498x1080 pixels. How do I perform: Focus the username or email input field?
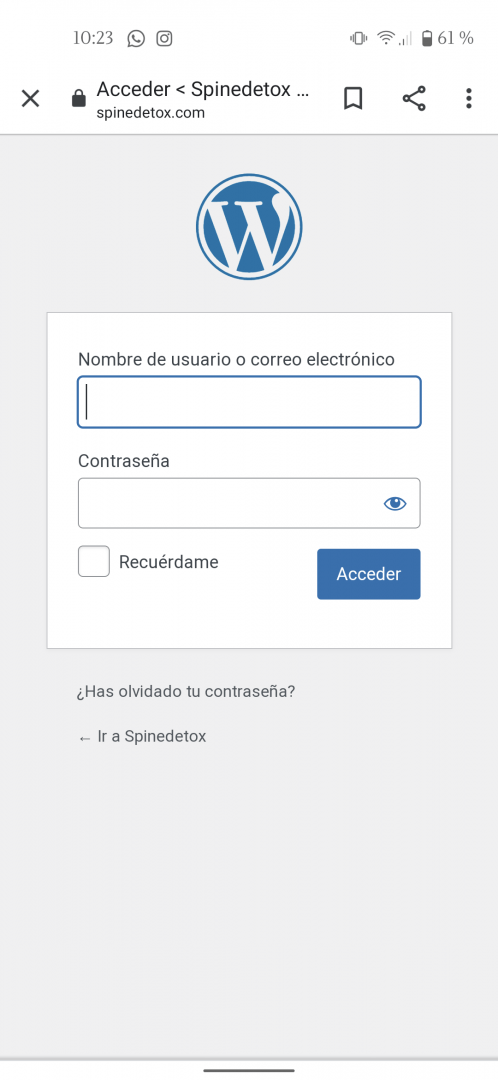click(x=249, y=402)
